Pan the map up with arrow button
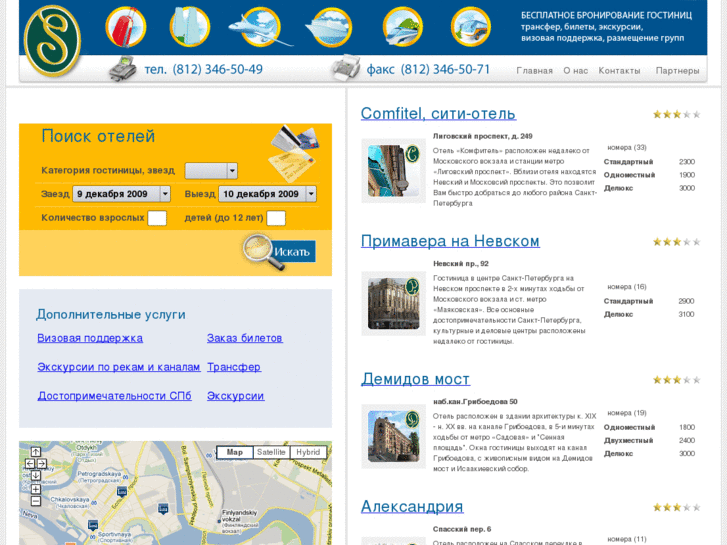The width and height of the screenshot is (727, 545). (36, 452)
